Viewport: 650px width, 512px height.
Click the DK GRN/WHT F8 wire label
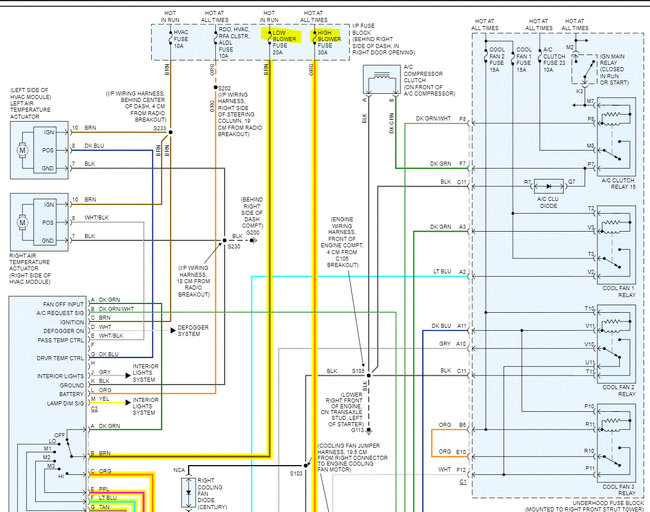[441, 119]
